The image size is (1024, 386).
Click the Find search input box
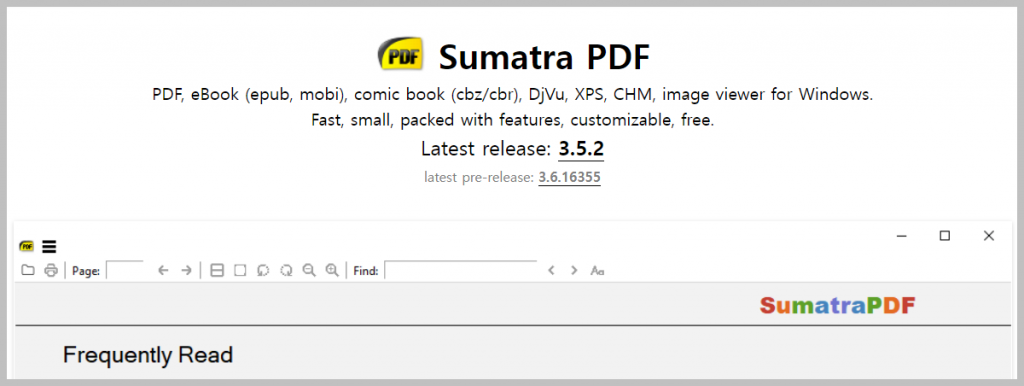pyautogui.click(x=461, y=270)
